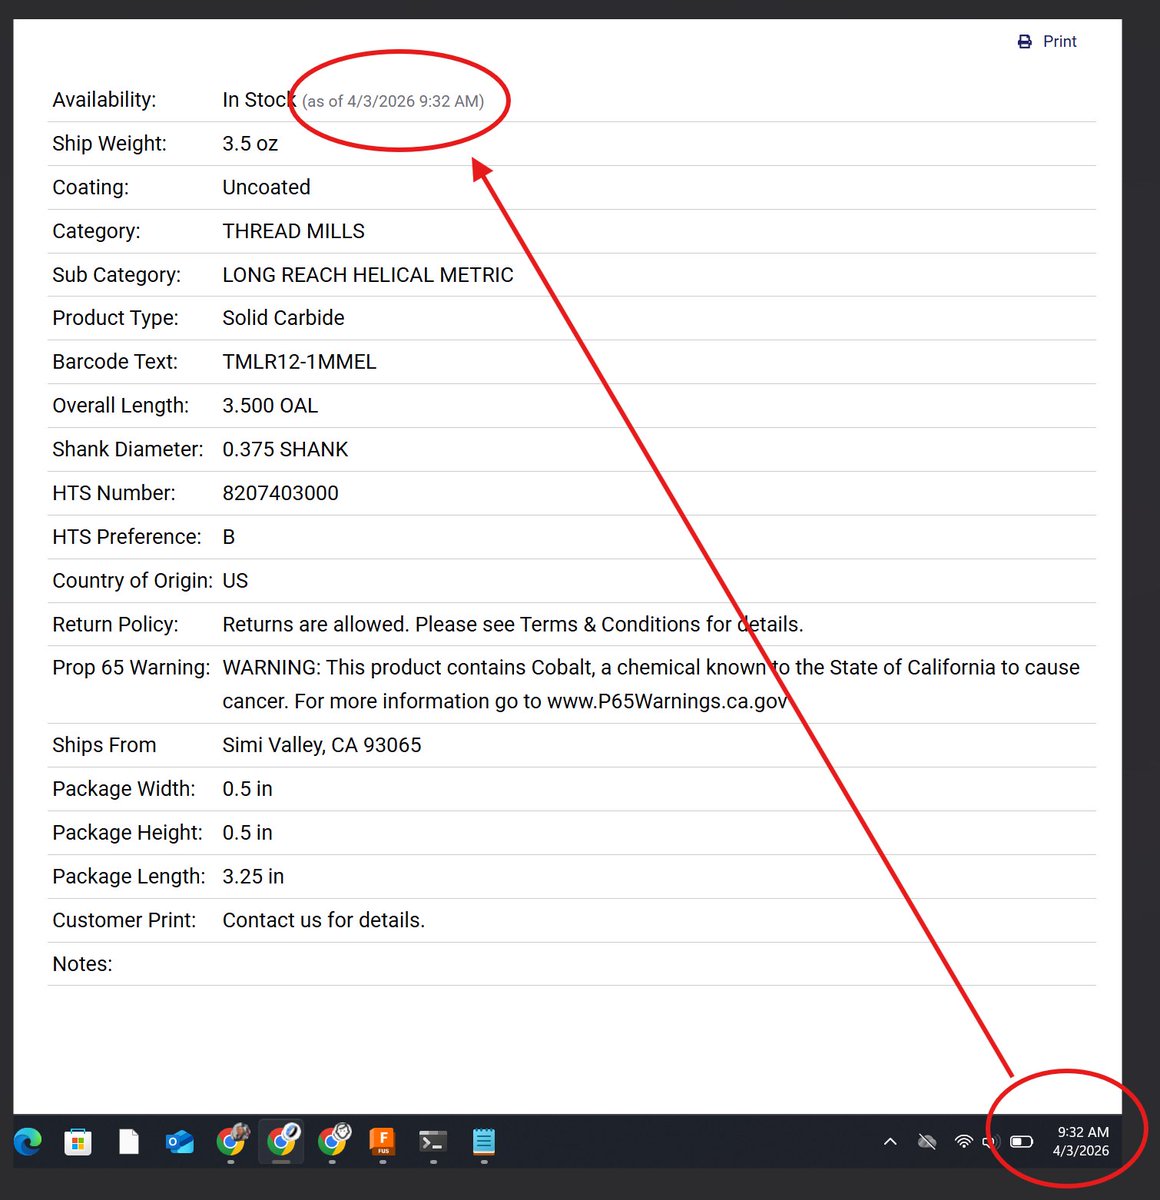The image size is (1160, 1200).
Task: Click "Contact us for details." customer print text
Action: point(324,920)
